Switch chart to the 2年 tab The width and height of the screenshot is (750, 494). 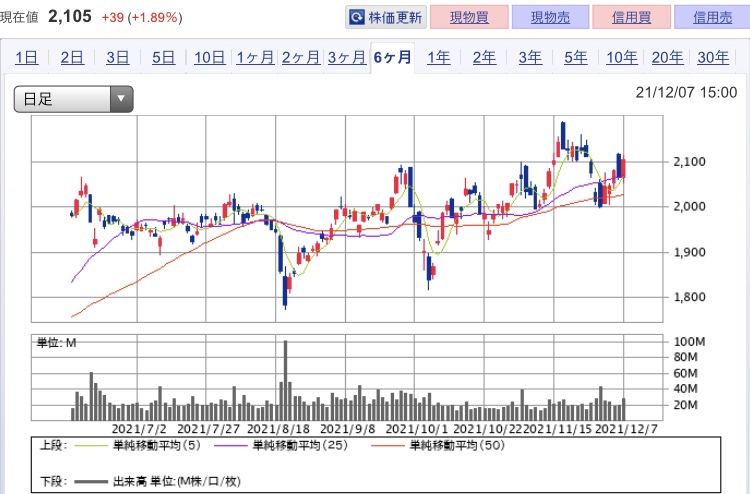pos(485,57)
